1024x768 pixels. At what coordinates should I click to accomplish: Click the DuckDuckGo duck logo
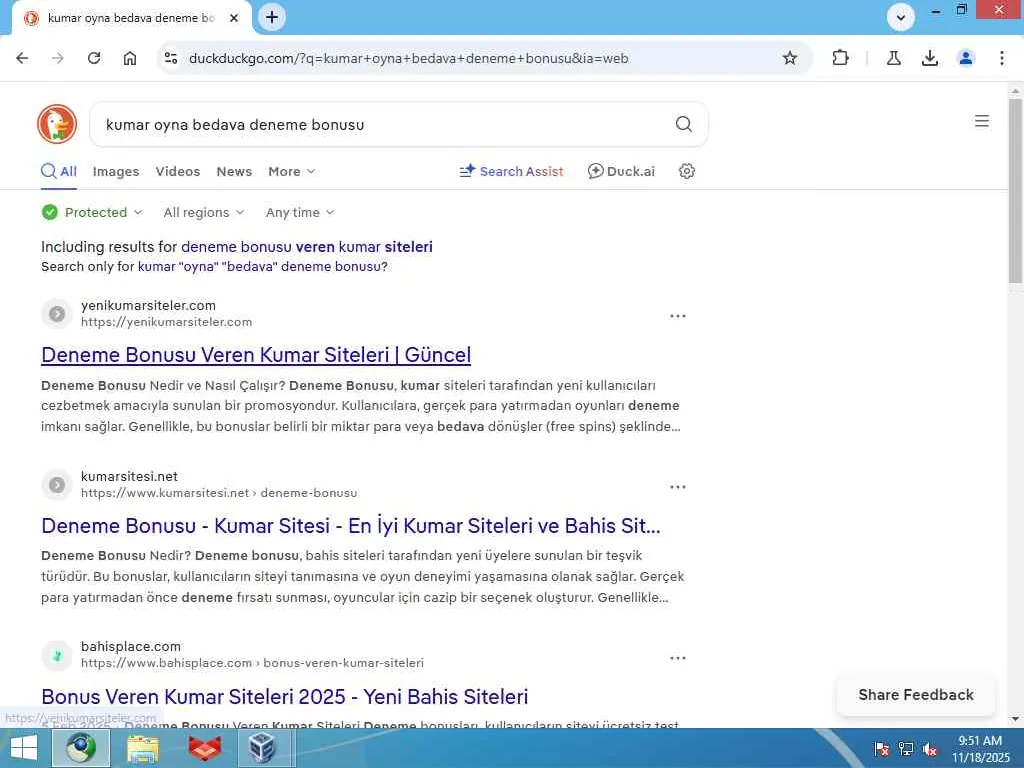coord(57,124)
